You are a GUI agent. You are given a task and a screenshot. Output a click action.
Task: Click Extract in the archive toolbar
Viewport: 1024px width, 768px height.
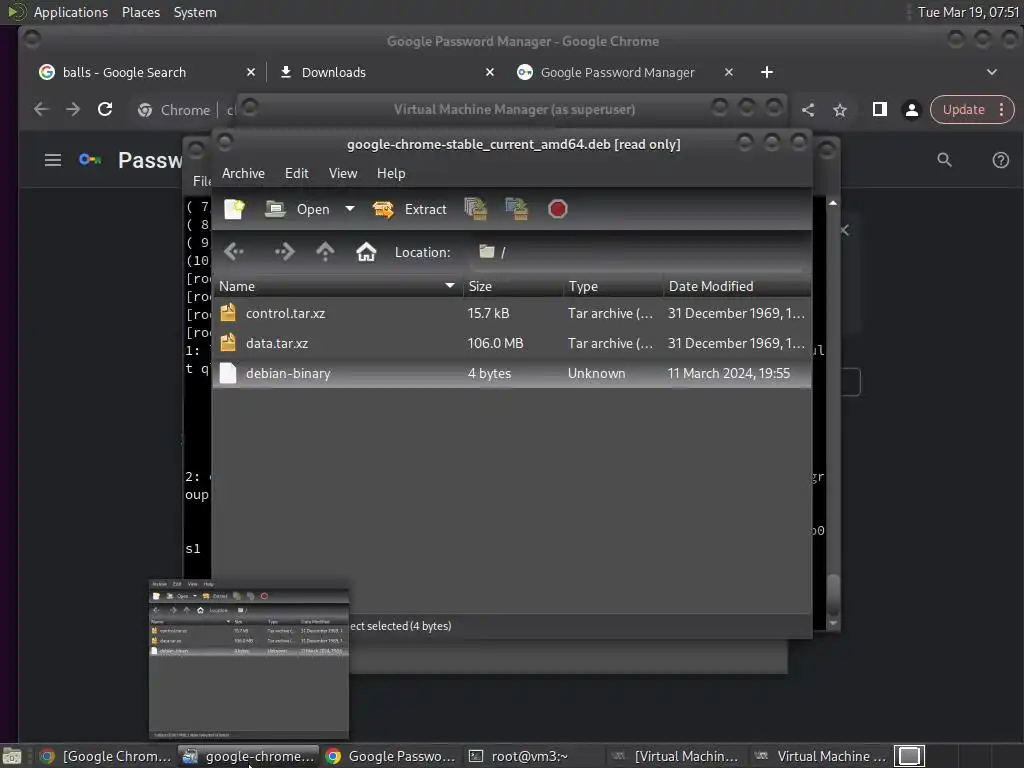(409, 209)
